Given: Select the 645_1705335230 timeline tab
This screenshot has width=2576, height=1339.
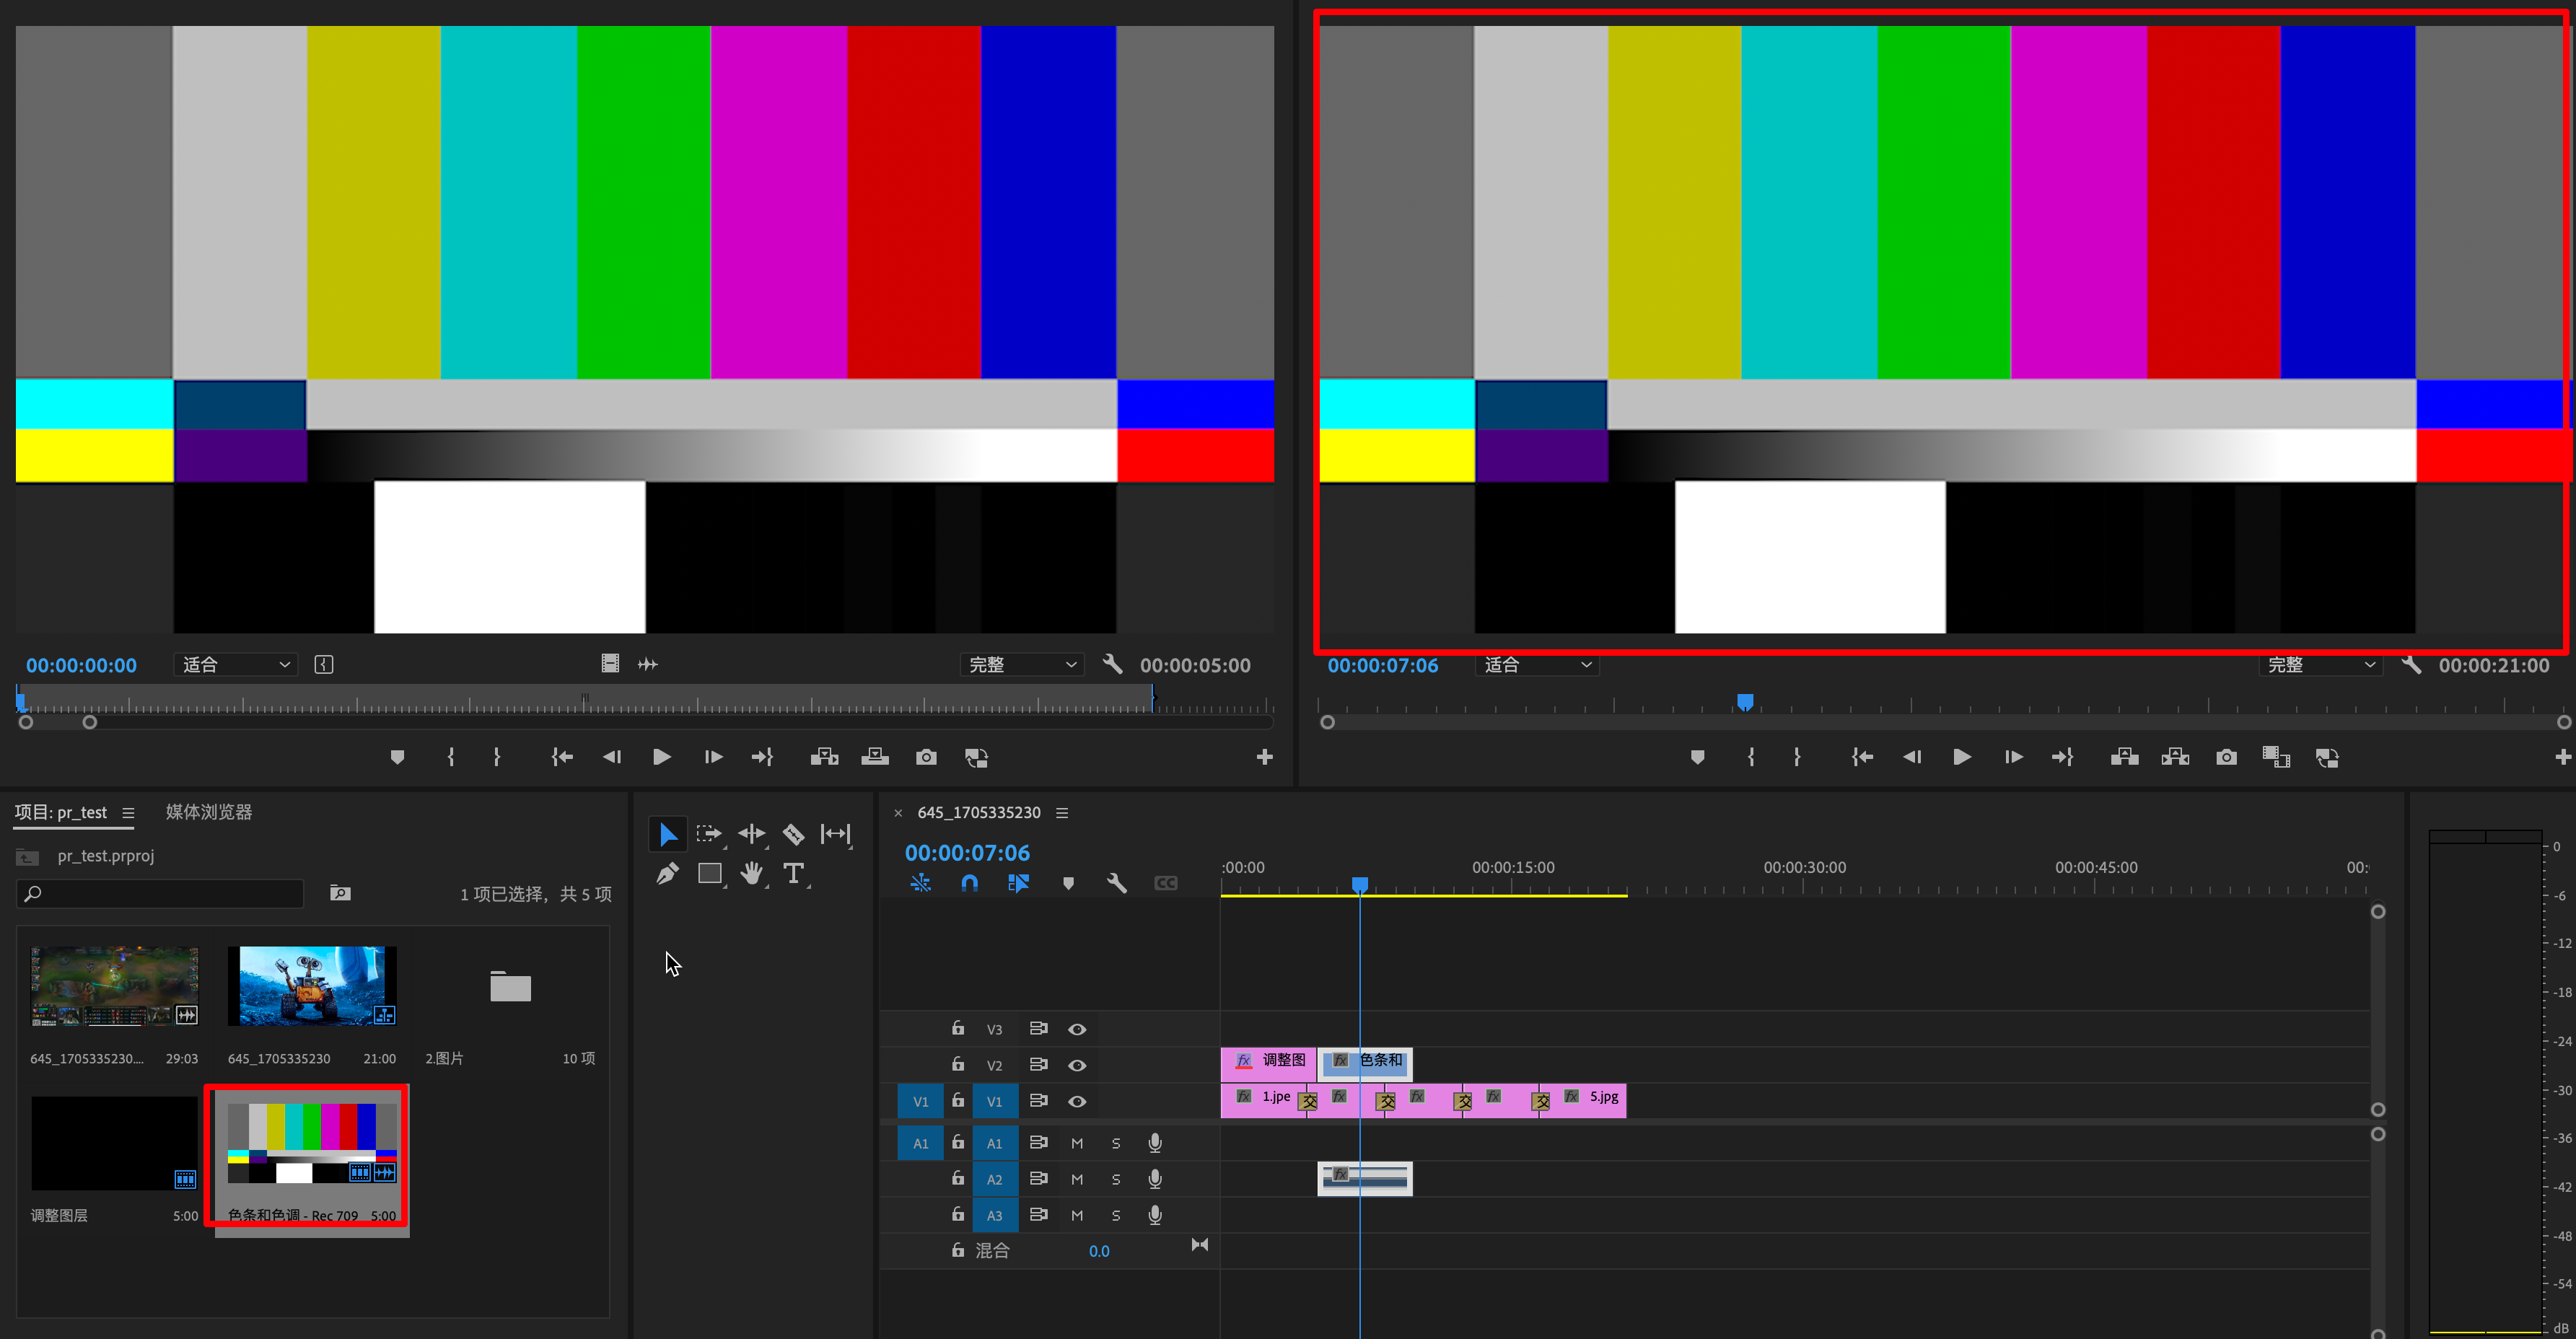Looking at the screenshot, I should pos(979,812).
